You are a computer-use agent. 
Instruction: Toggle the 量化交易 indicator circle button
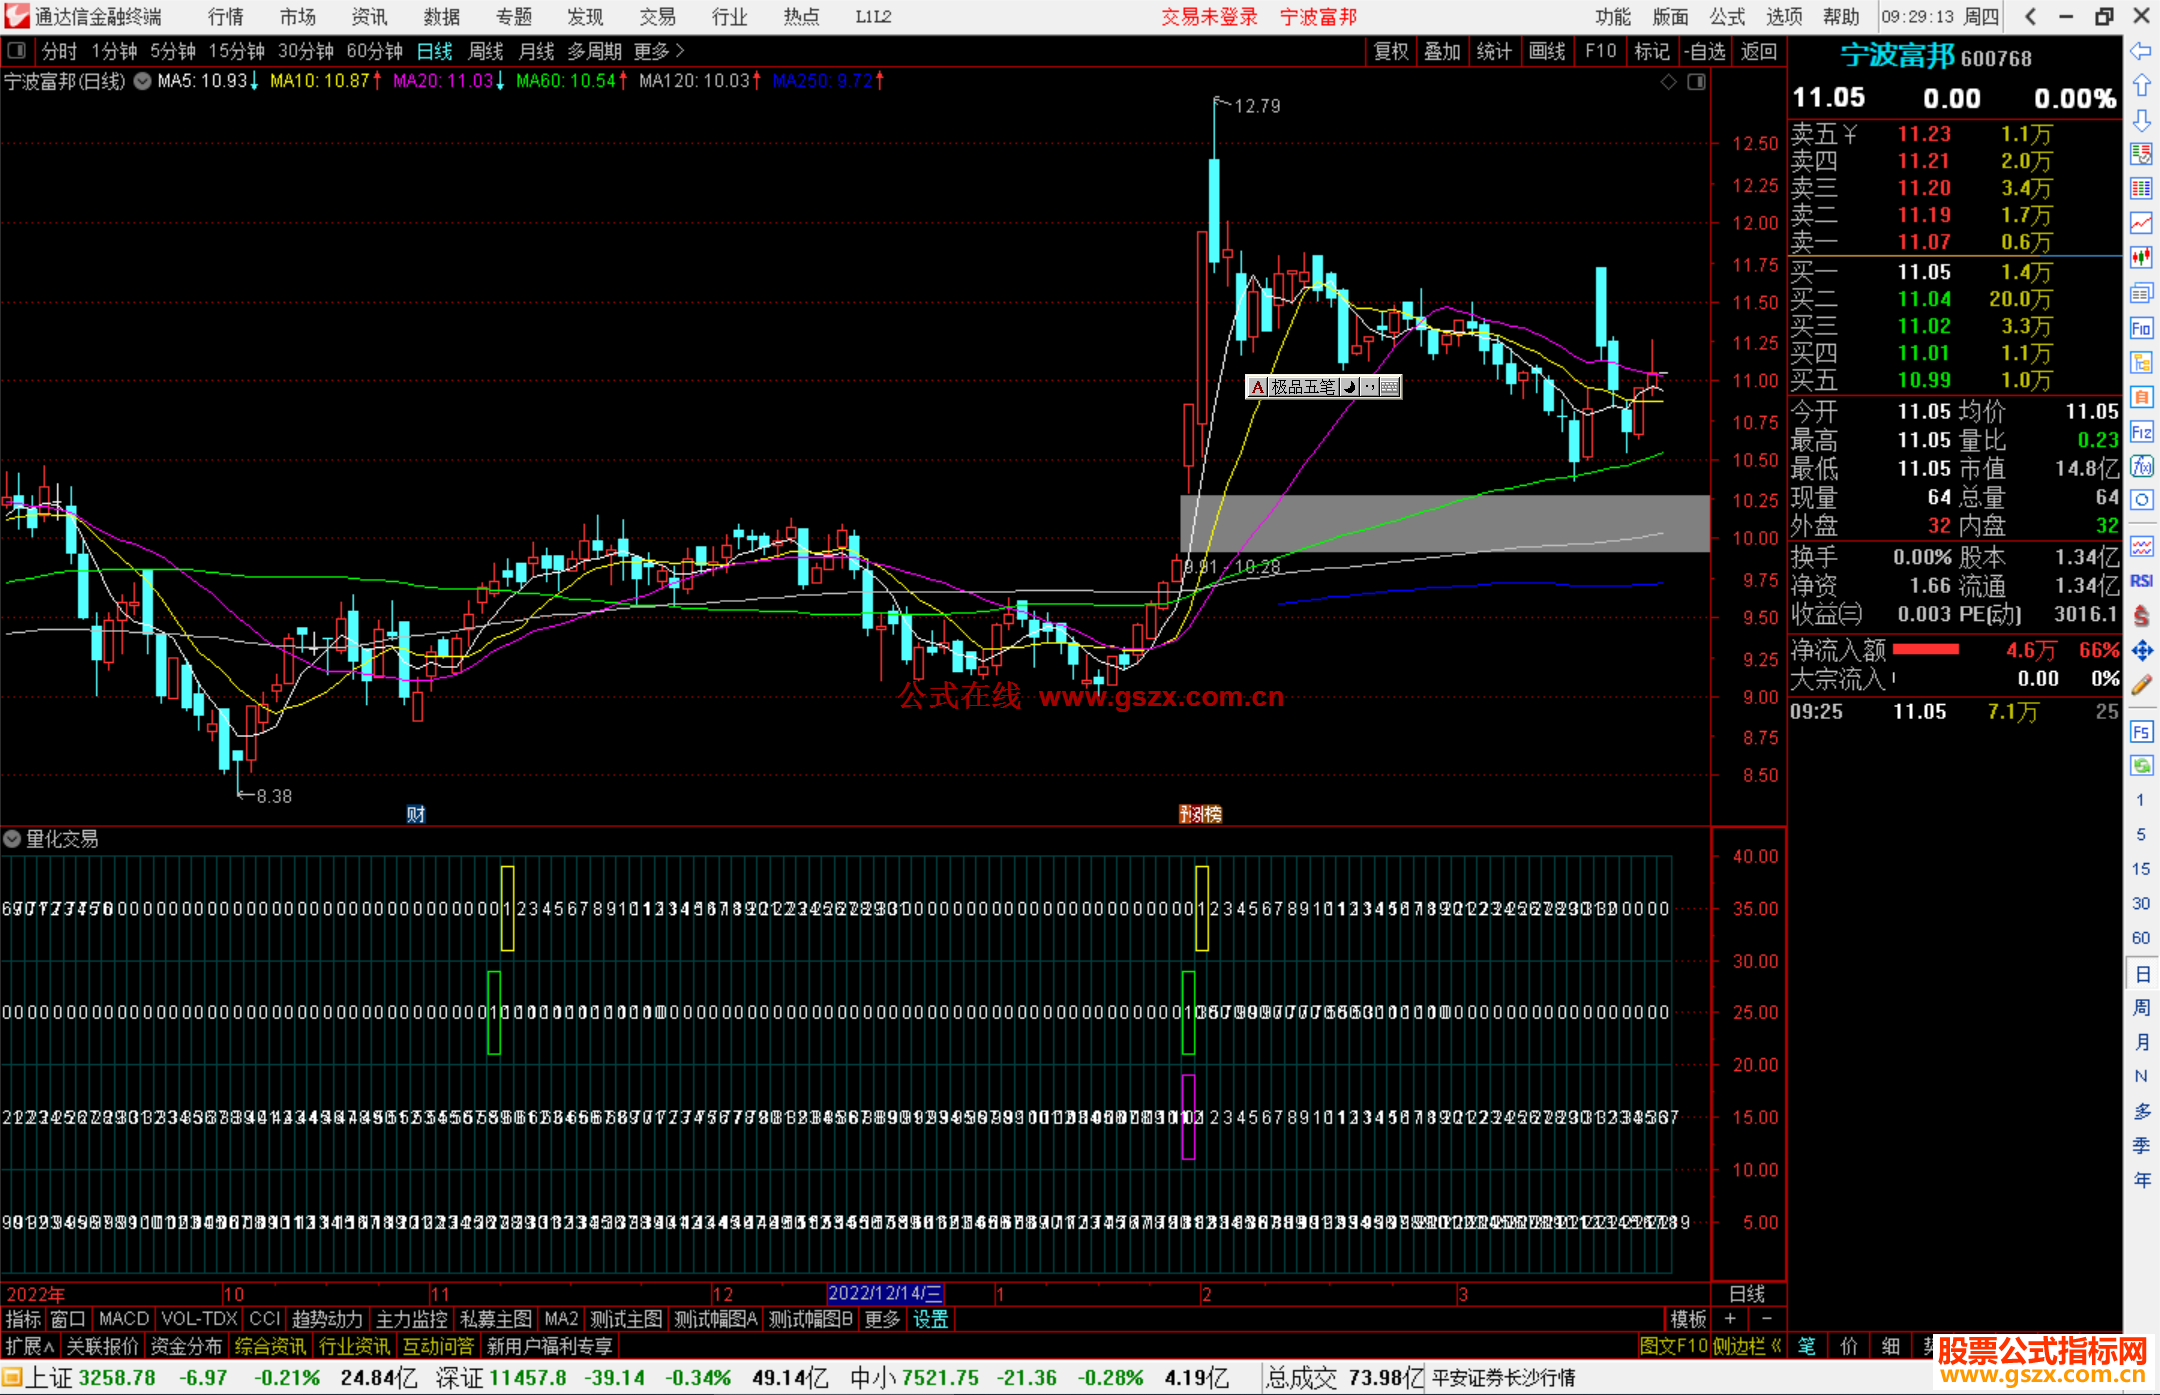[12, 839]
